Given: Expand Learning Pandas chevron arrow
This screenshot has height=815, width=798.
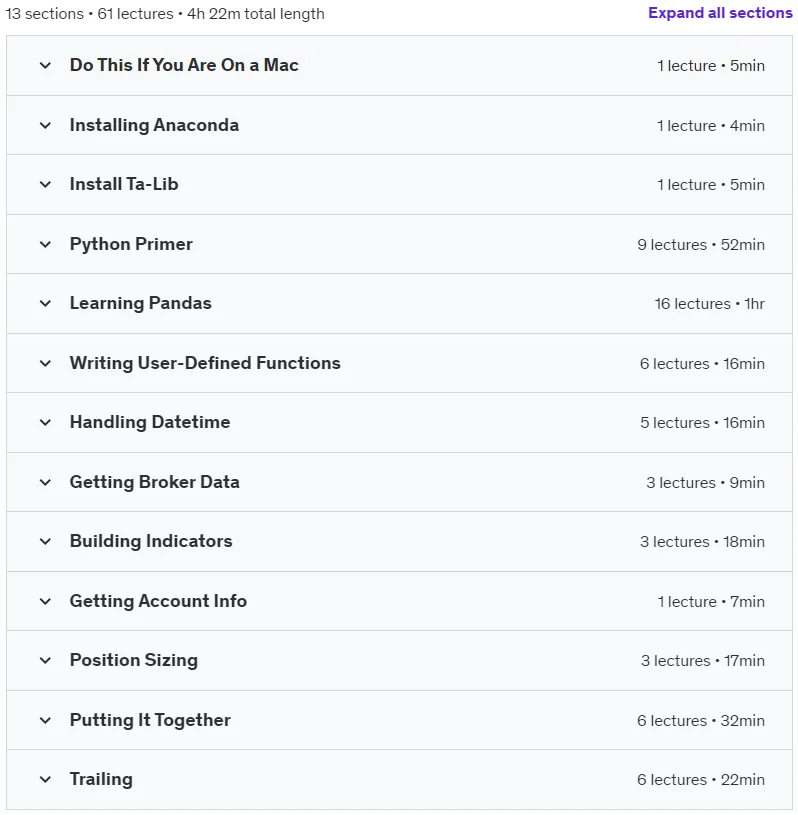Looking at the screenshot, I should coord(45,304).
